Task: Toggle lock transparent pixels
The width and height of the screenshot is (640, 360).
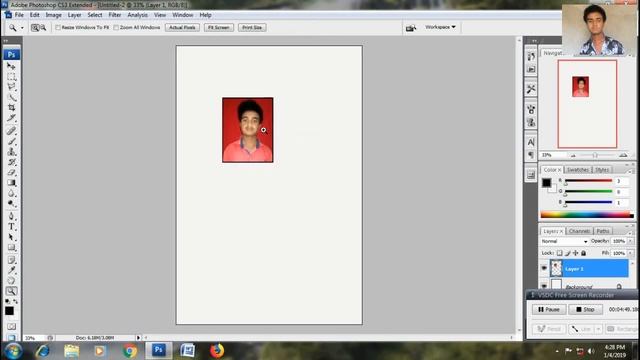Action: pos(560,253)
